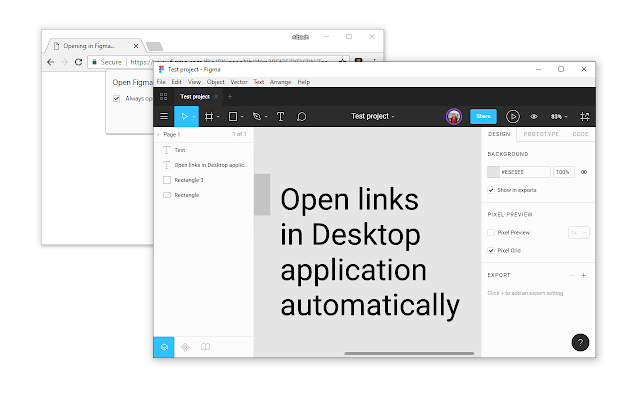This screenshot has width=640, height=400.
Task: Open the Arrange menu
Action: [x=280, y=82]
